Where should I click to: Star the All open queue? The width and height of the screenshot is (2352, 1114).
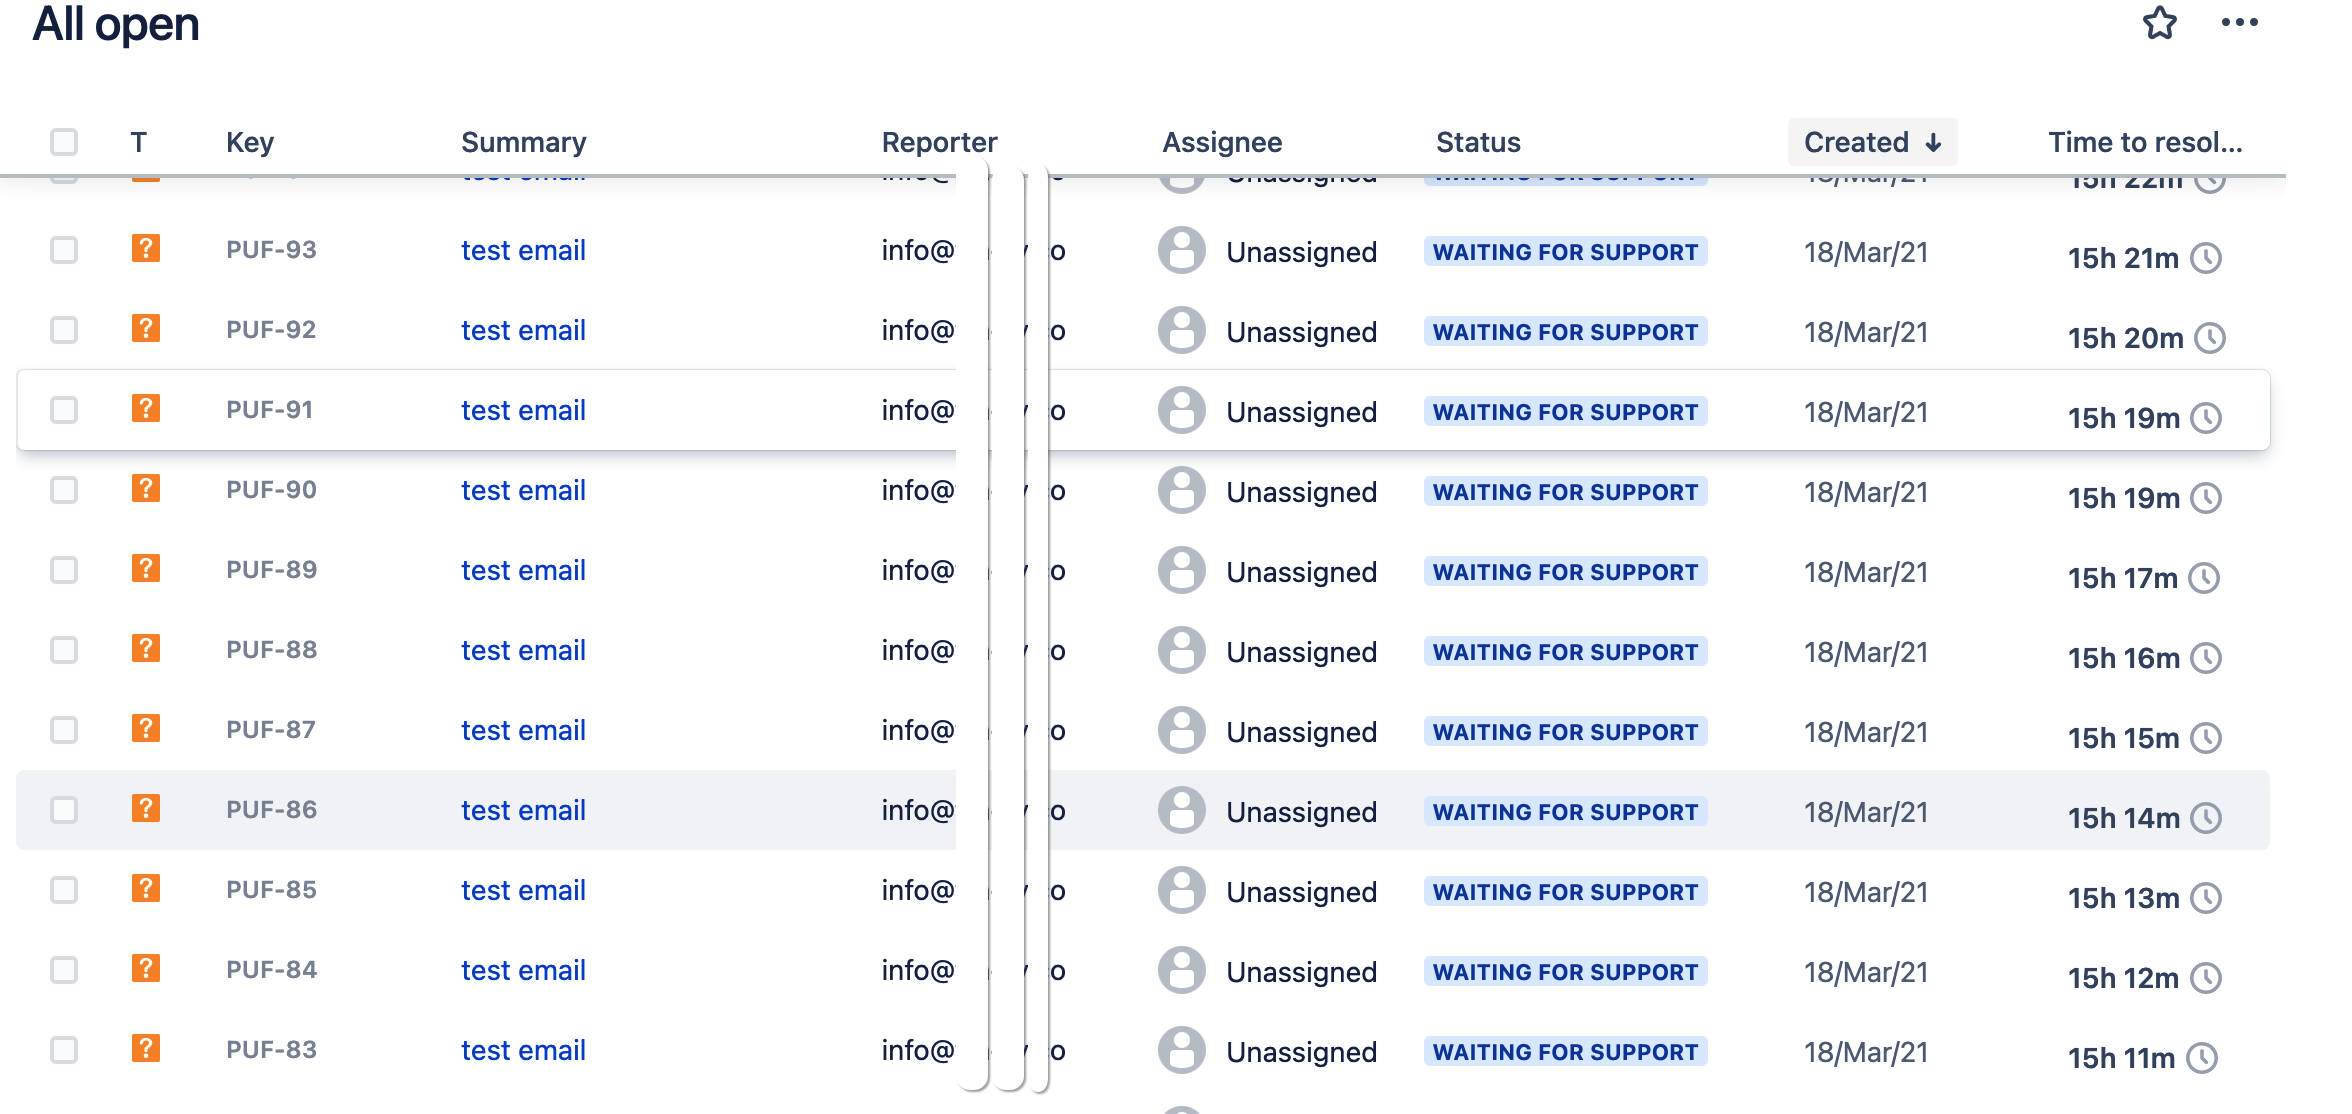click(x=2160, y=22)
